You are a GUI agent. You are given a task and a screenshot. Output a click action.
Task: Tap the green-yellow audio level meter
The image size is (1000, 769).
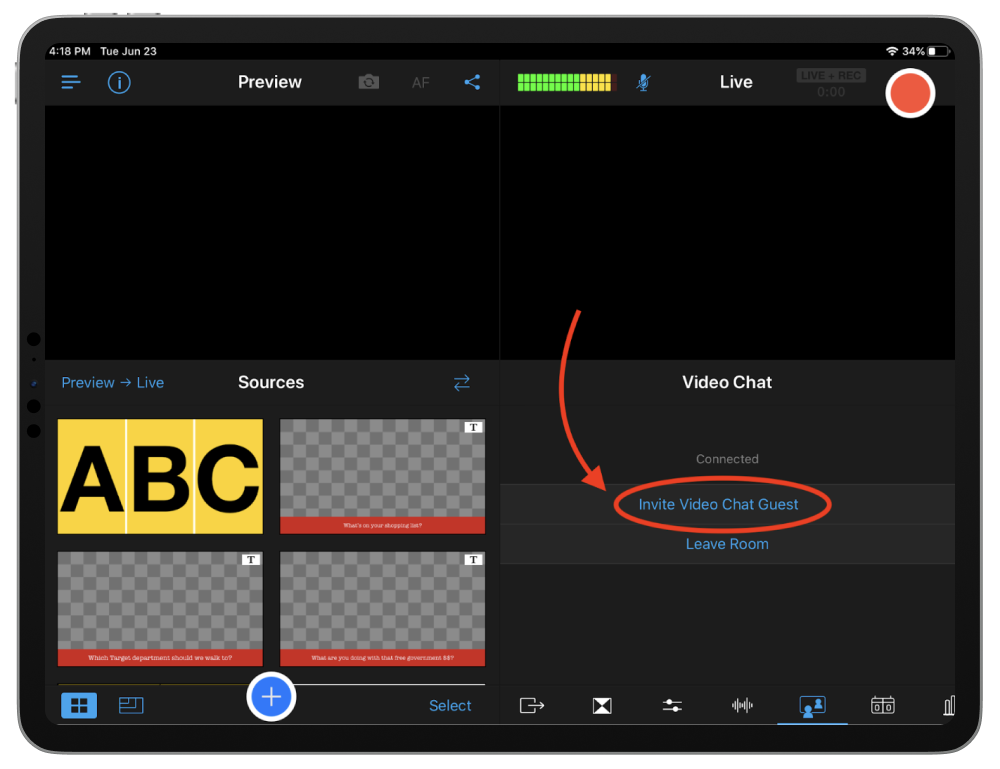[565, 82]
